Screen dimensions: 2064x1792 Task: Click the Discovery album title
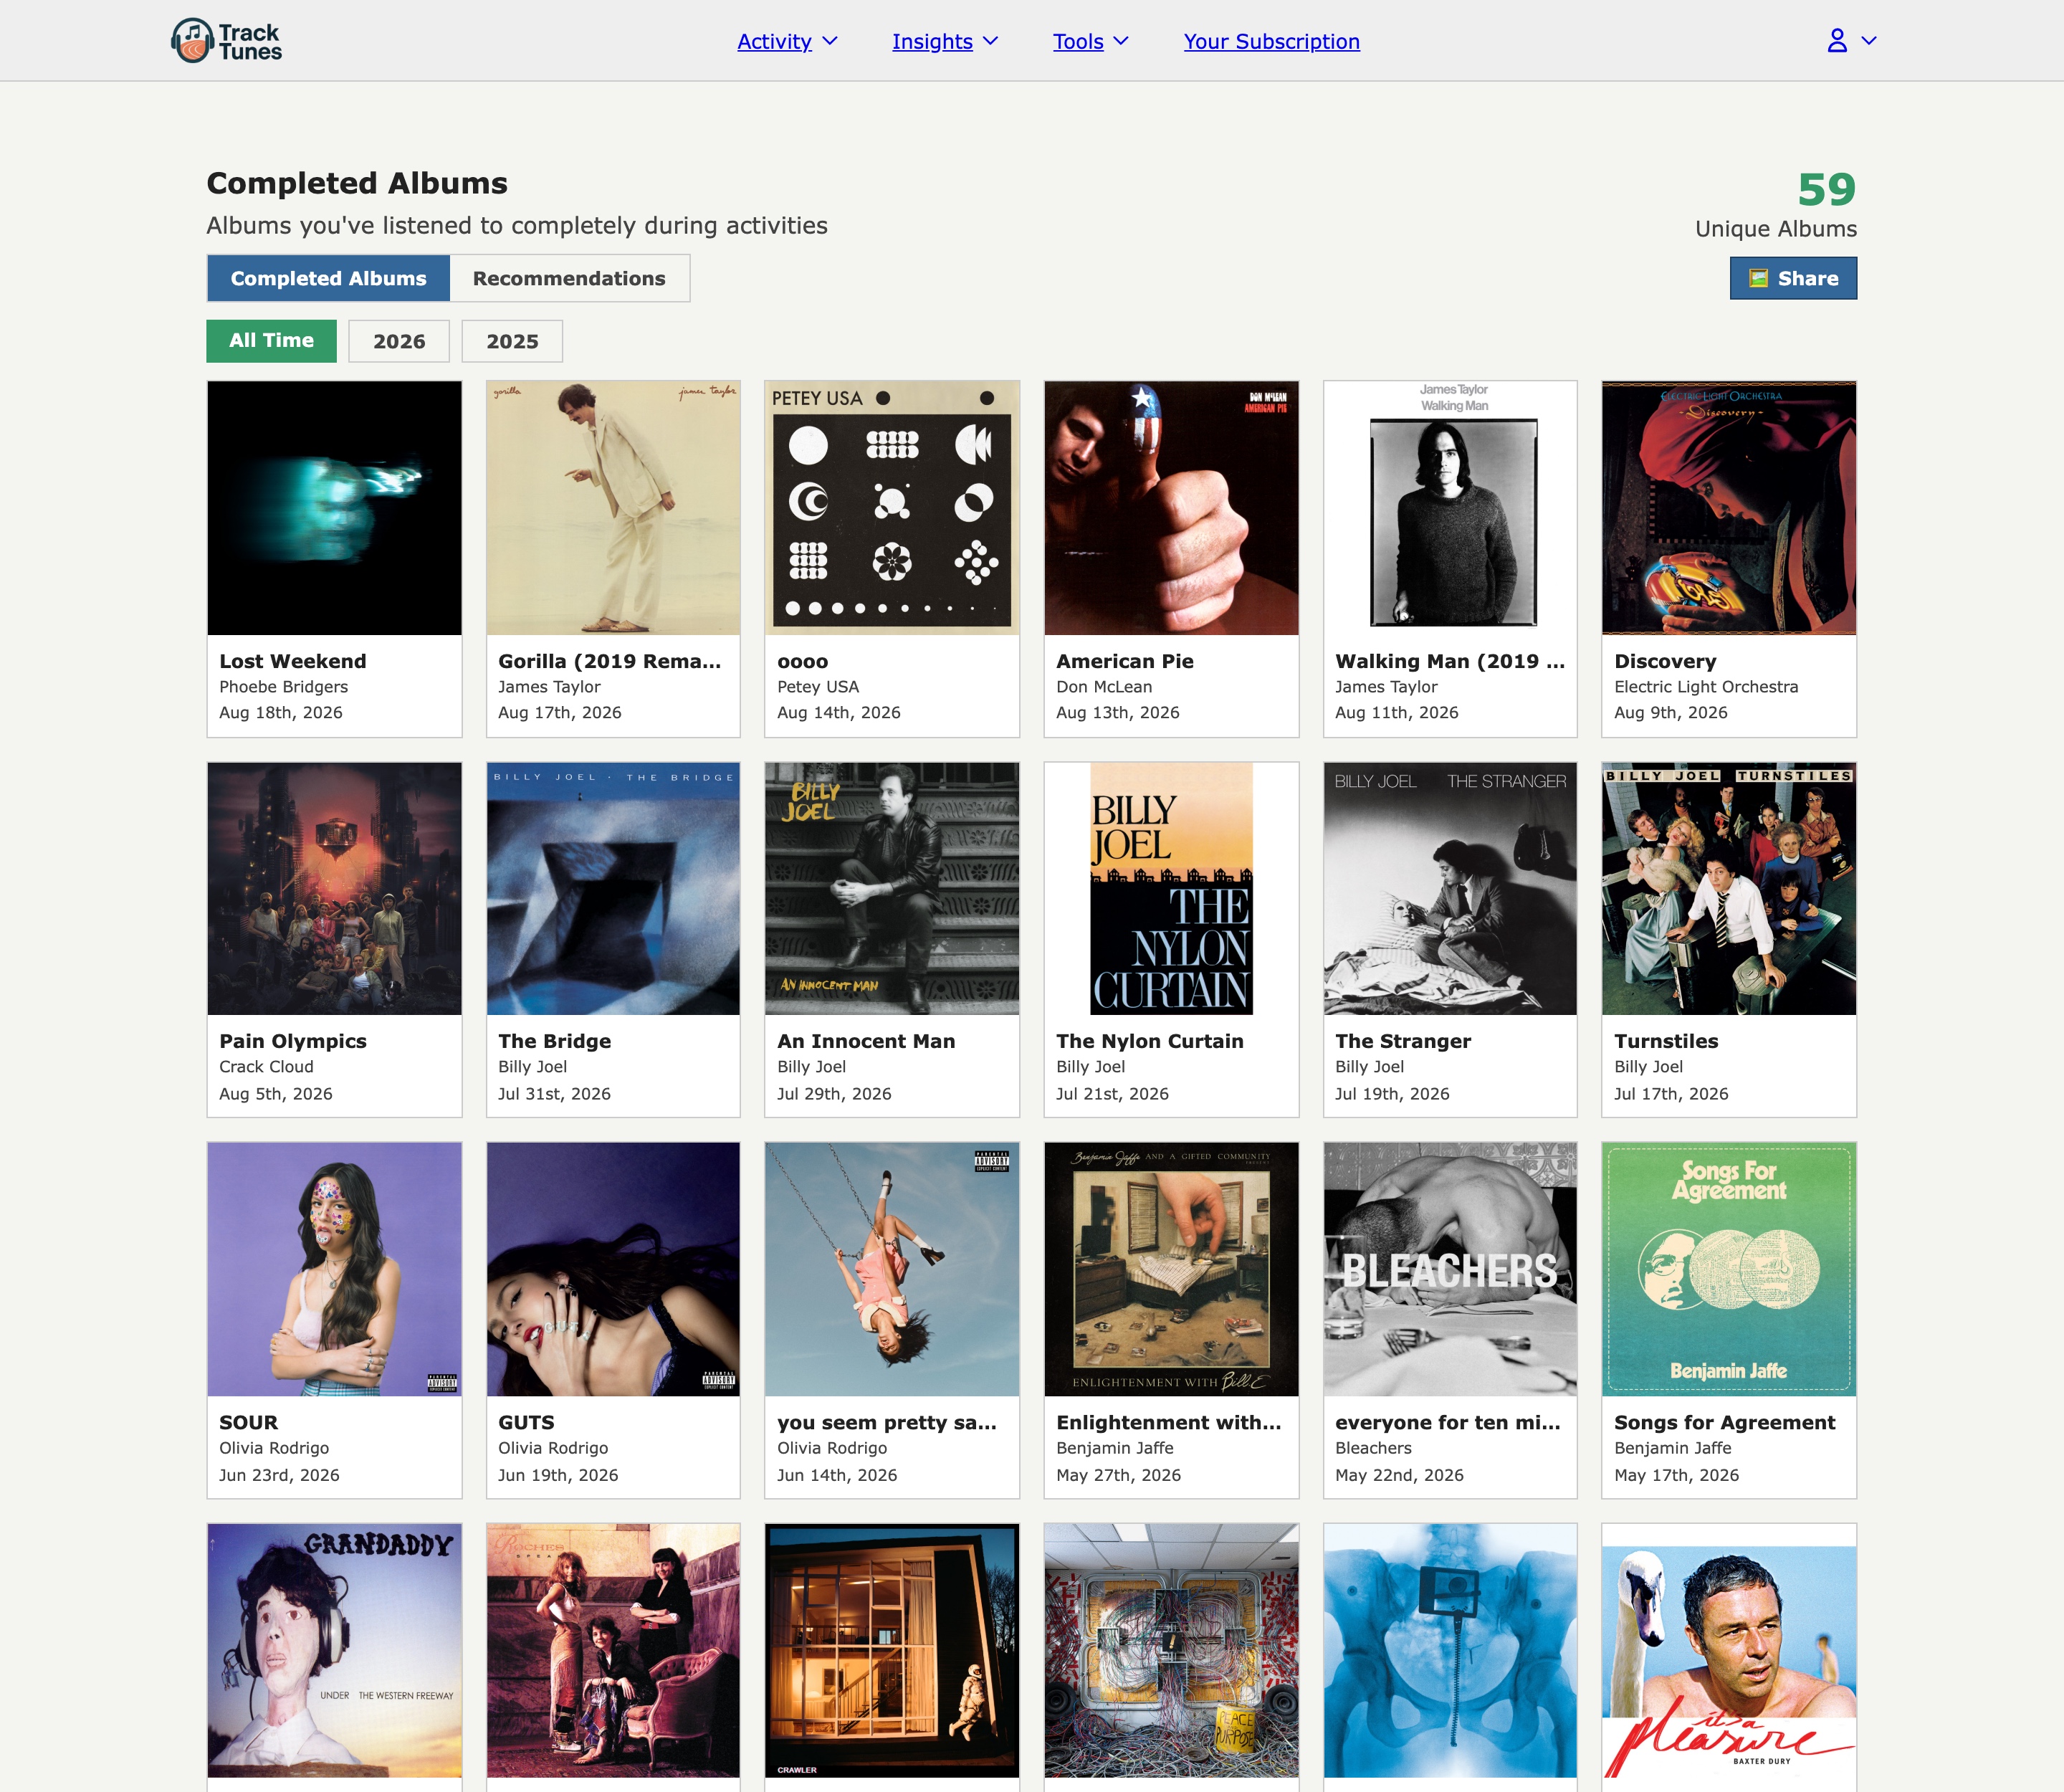tap(1665, 661)
